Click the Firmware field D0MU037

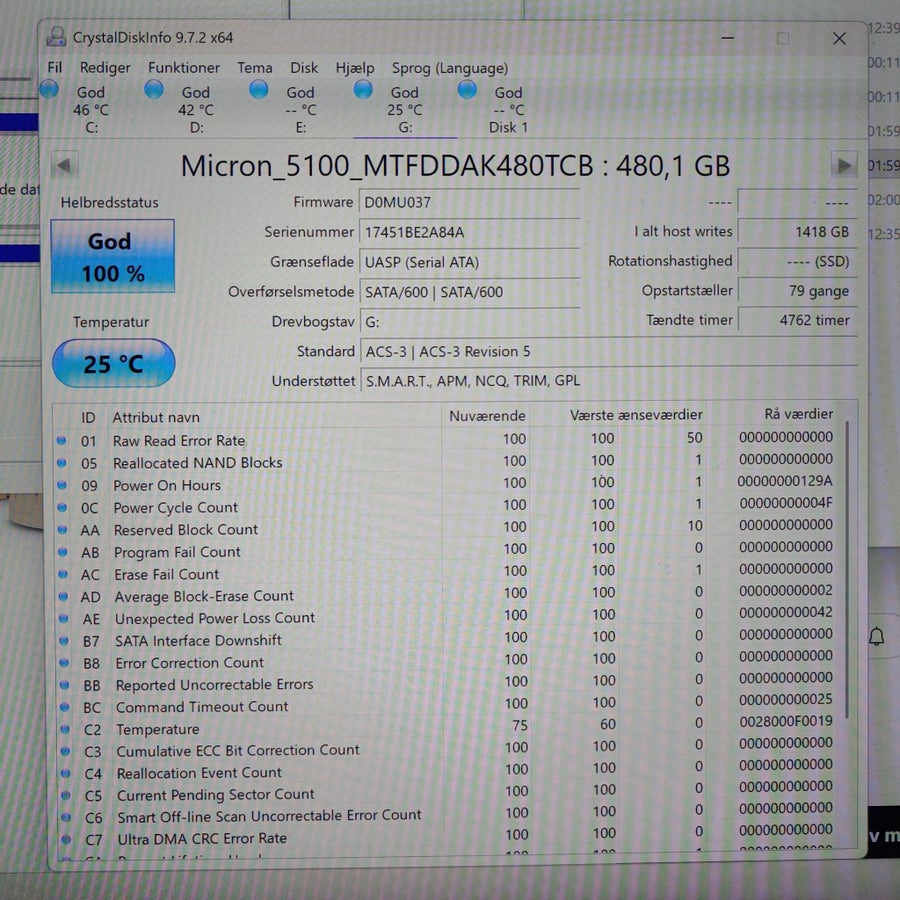pos(470,203)
